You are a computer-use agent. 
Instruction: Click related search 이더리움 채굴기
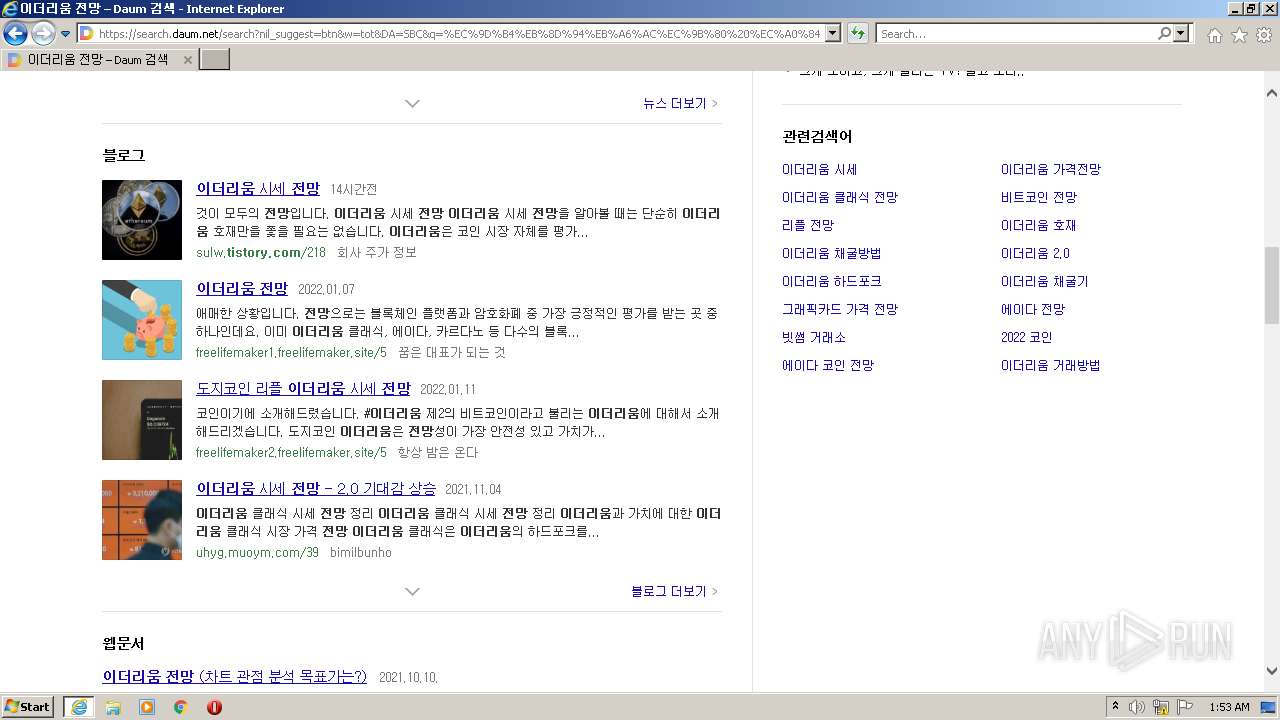click(x=1044, y=282)
